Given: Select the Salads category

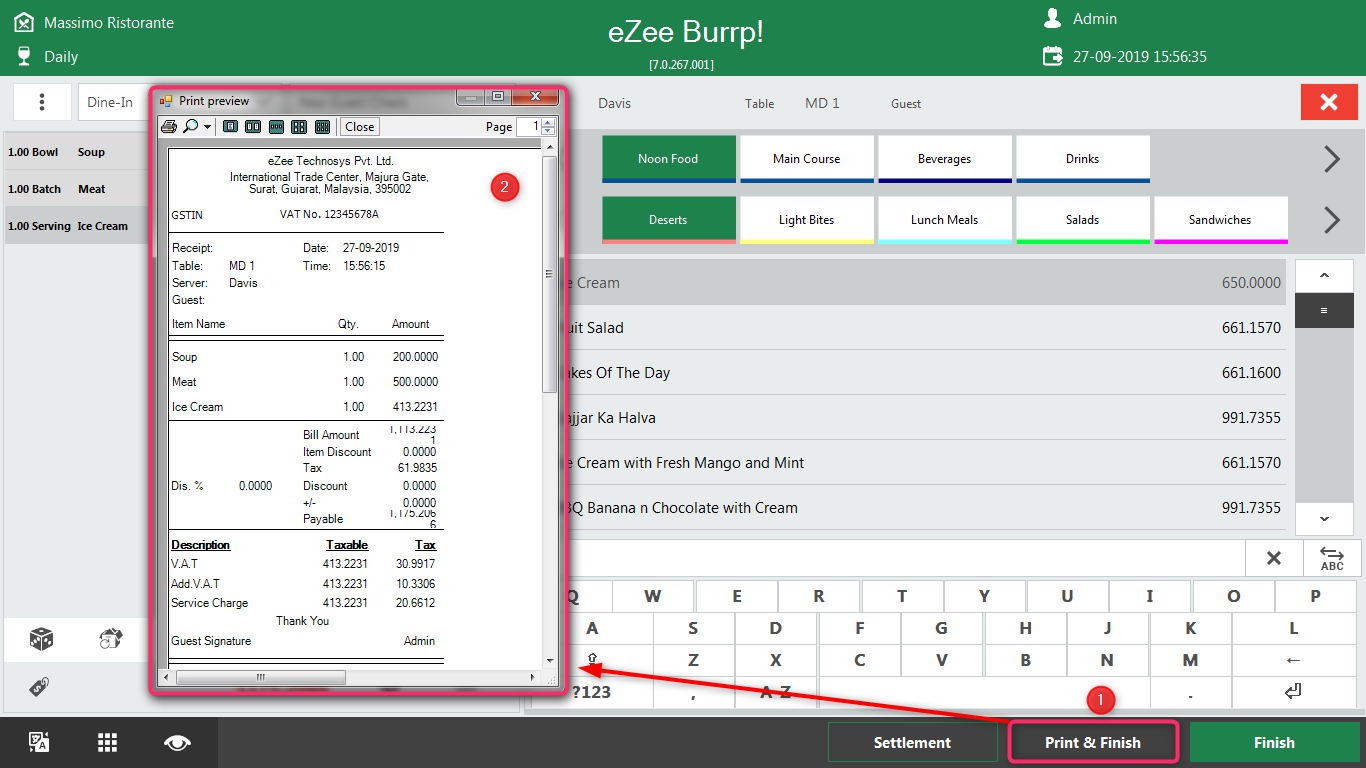Looking at the screenshot, I should coord(1083,220).
